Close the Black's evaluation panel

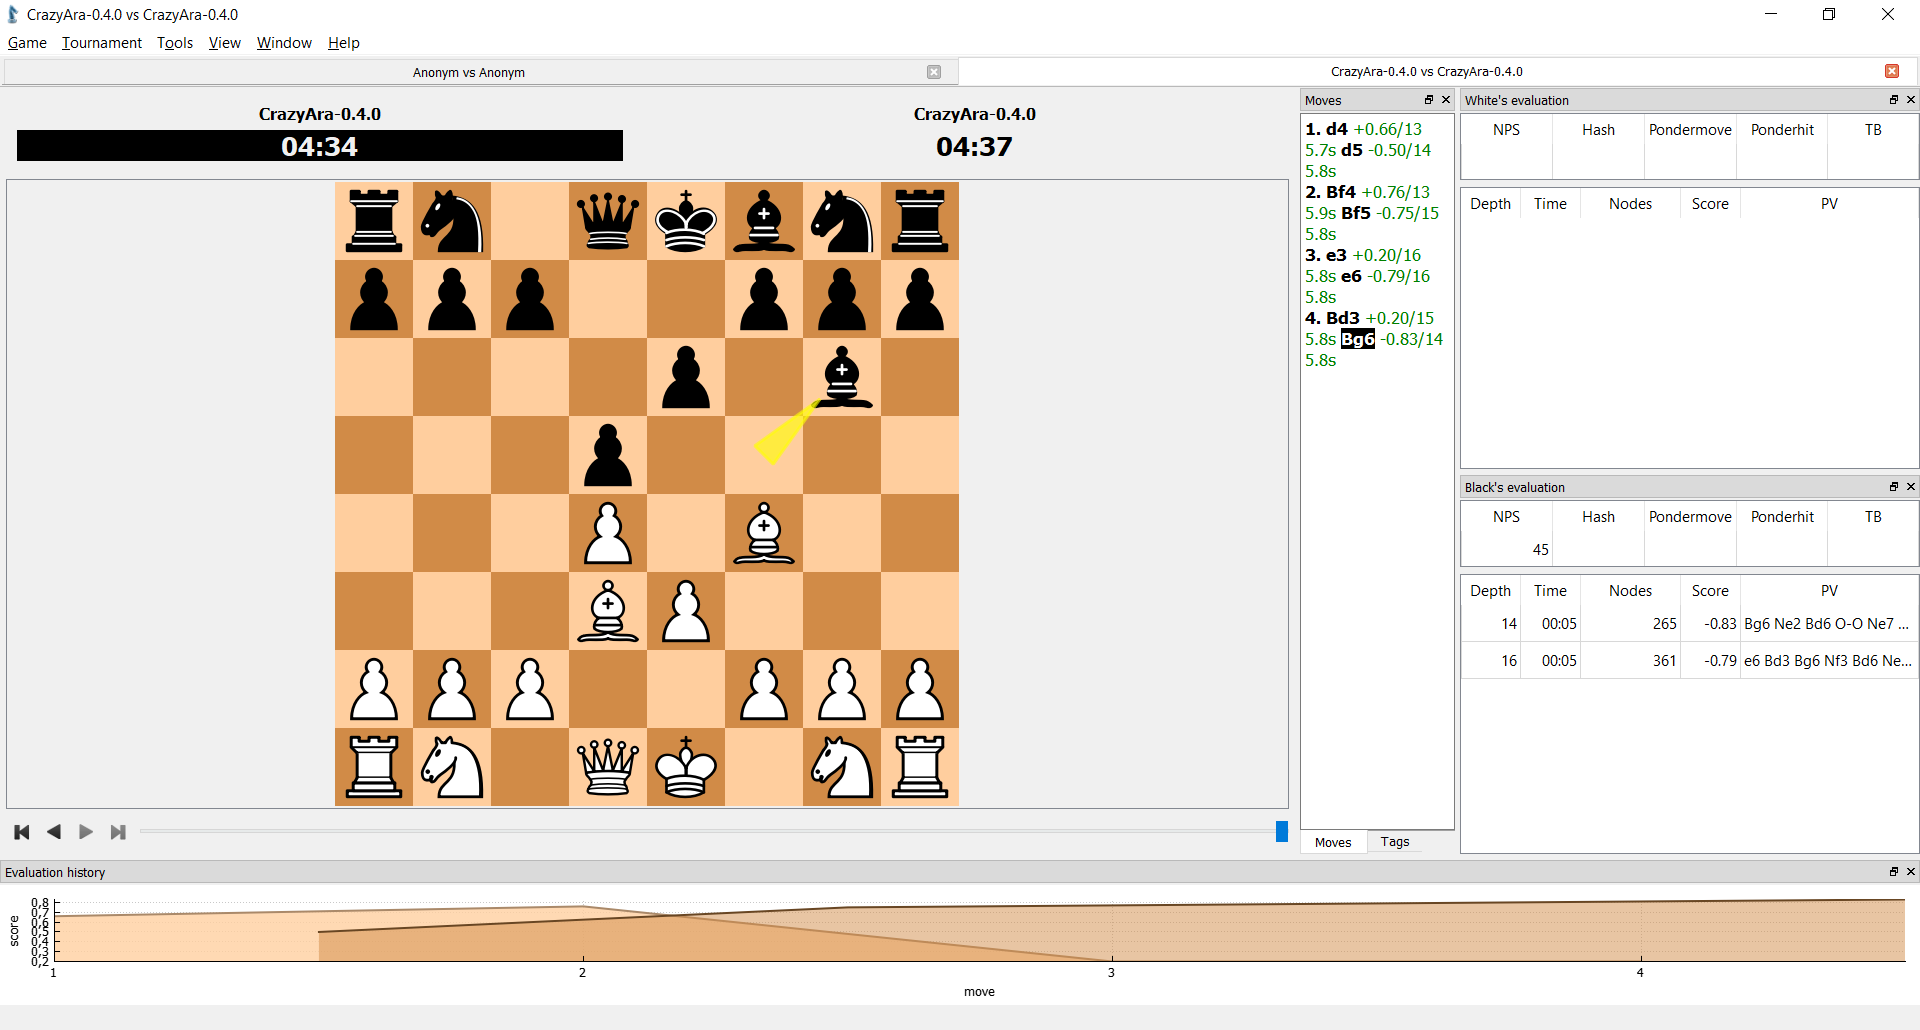(x=1911, y=487)
